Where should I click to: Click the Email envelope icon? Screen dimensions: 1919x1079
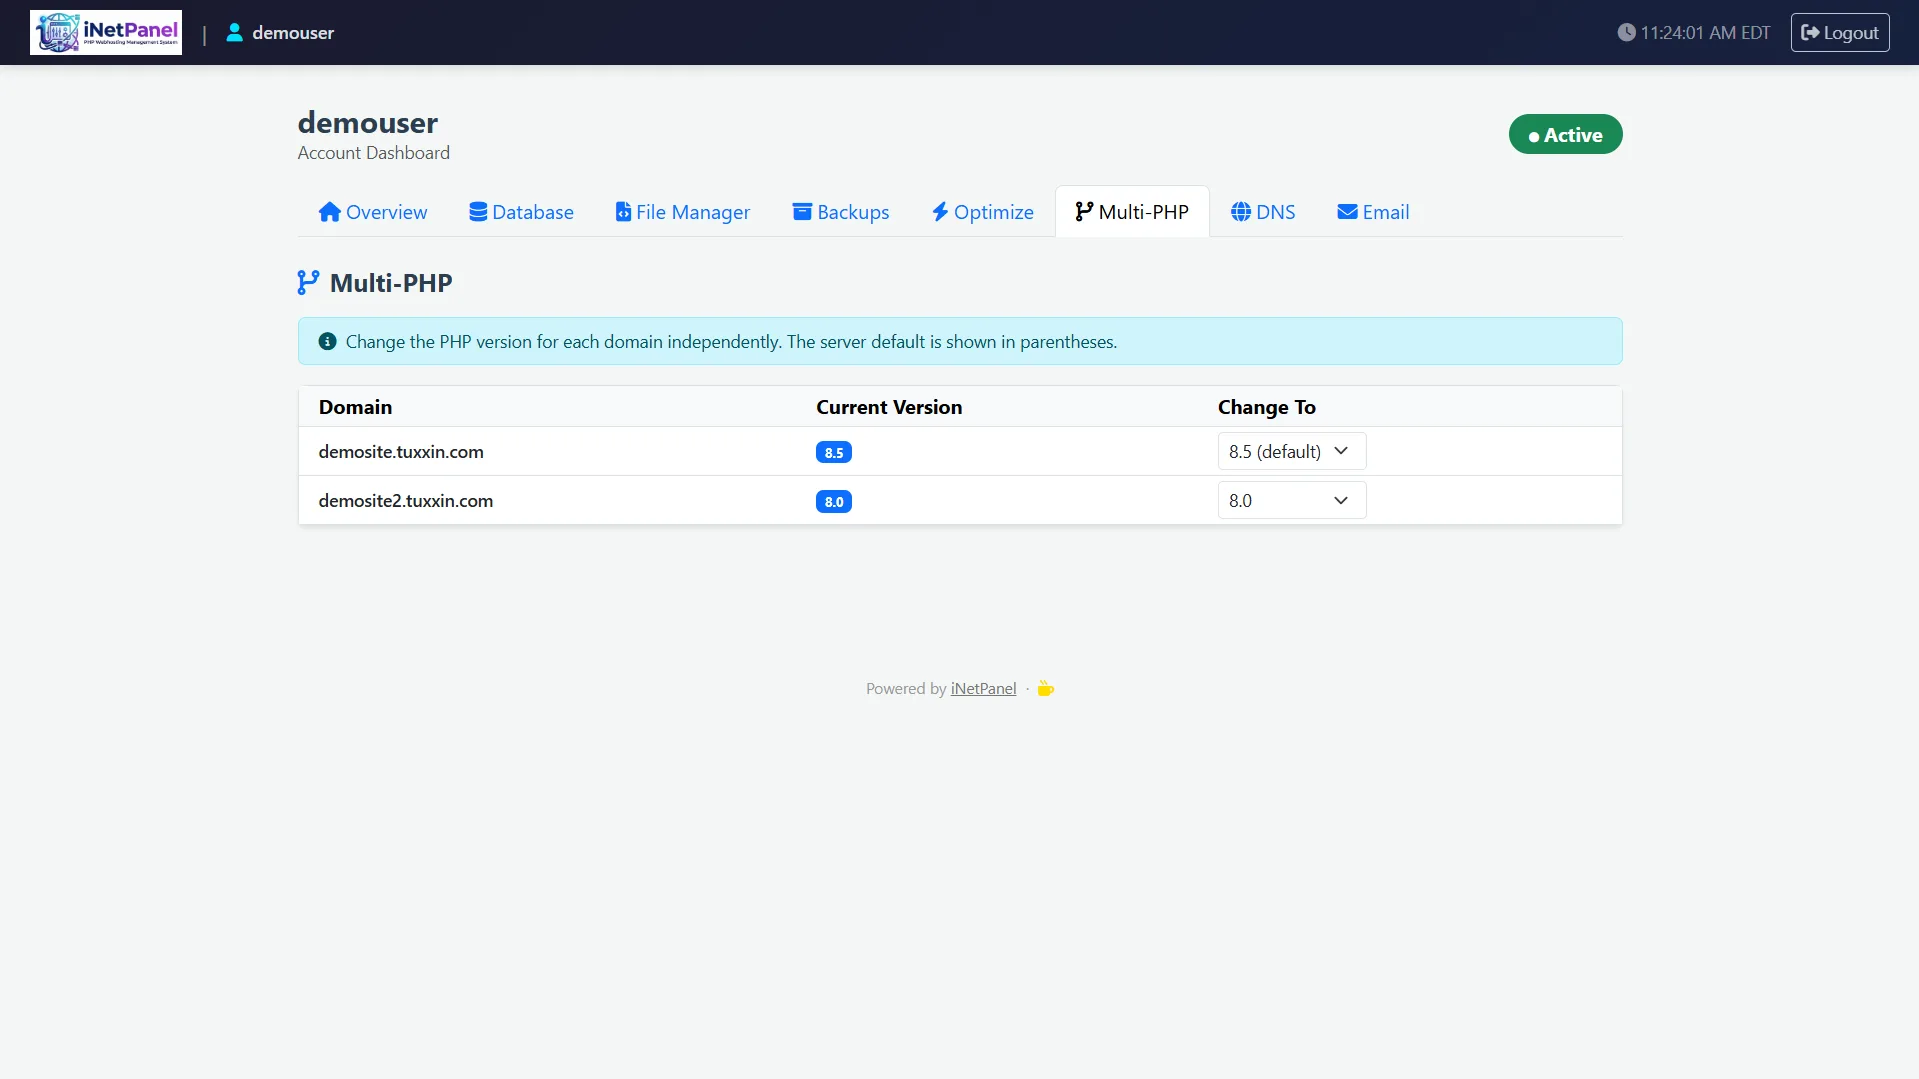click(1346, 211)
